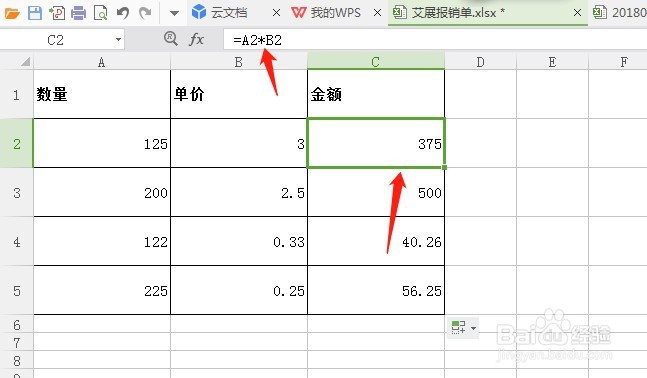Close the 我的WPS tab
This screenshot has width=647, height=378.
(377, 13)
